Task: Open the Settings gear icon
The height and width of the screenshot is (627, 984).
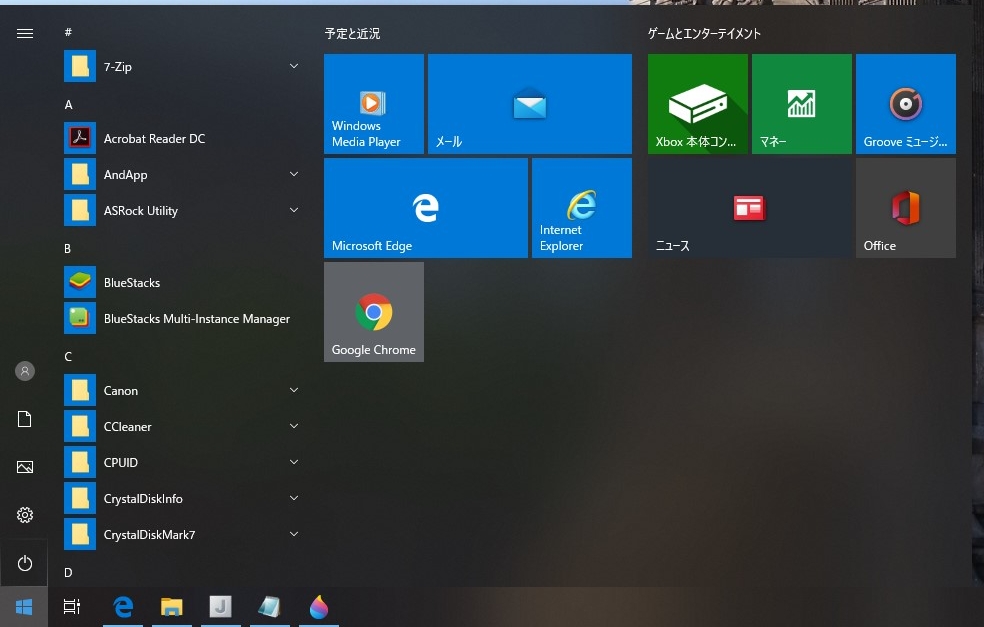Action: coord(24,515)
